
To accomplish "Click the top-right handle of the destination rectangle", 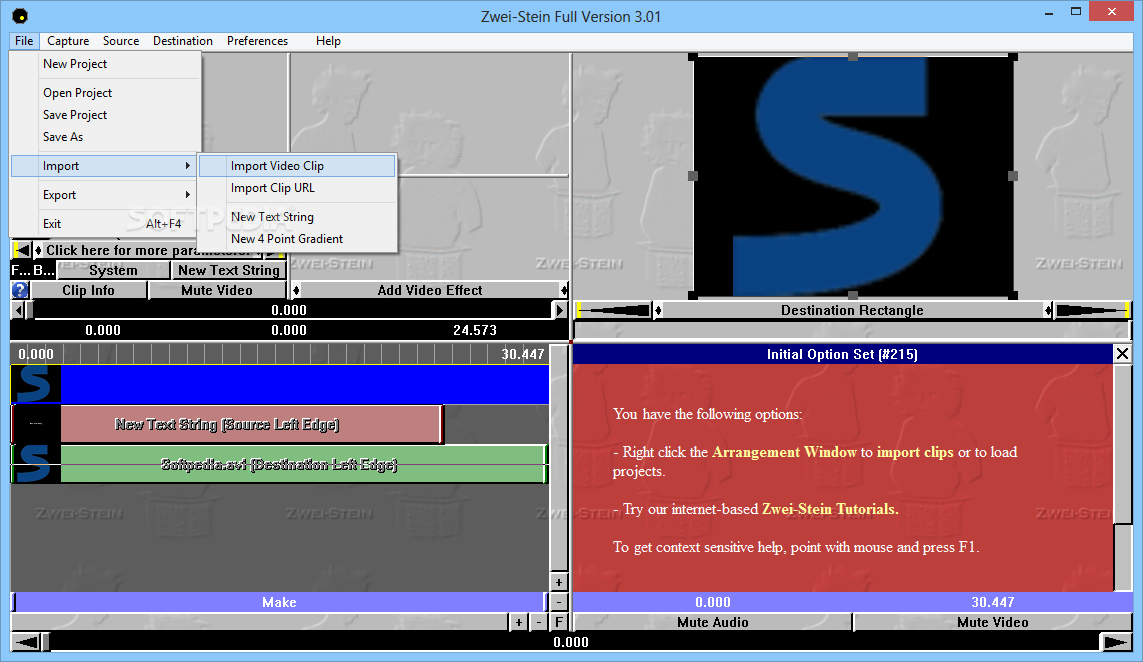I will 1013,56.
